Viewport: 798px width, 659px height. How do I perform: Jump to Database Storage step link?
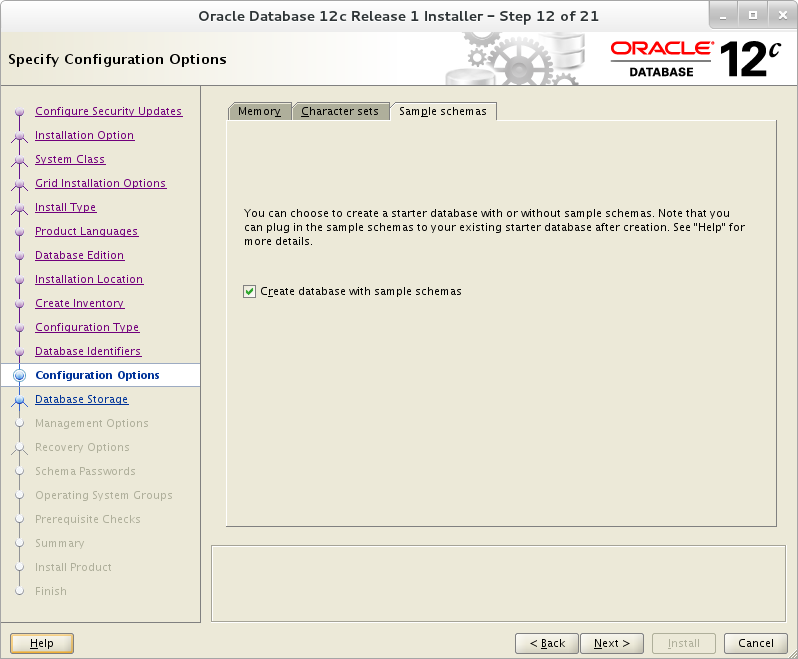(81, 399)
